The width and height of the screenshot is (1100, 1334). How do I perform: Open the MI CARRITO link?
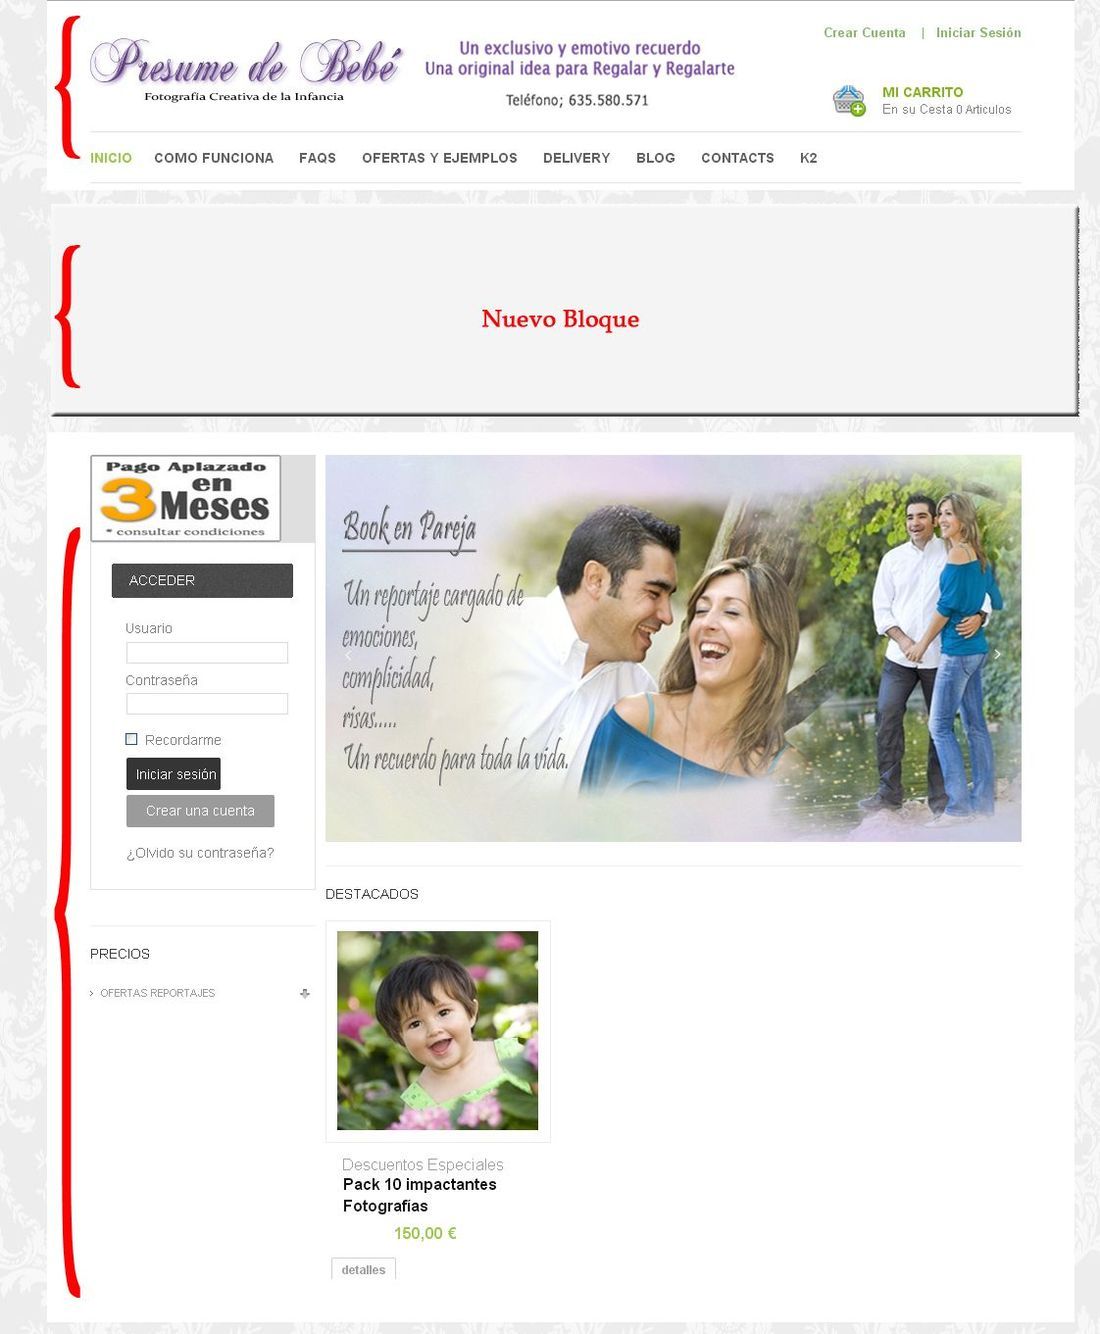tap(923, 92)
